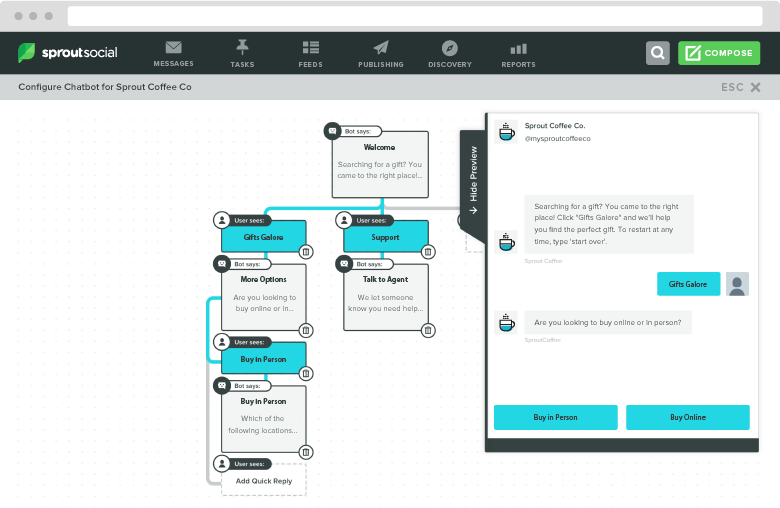780x508 pixels.
Task: Select the cyan Buy in Person quick reply node
Action: (x=264, y=358)
